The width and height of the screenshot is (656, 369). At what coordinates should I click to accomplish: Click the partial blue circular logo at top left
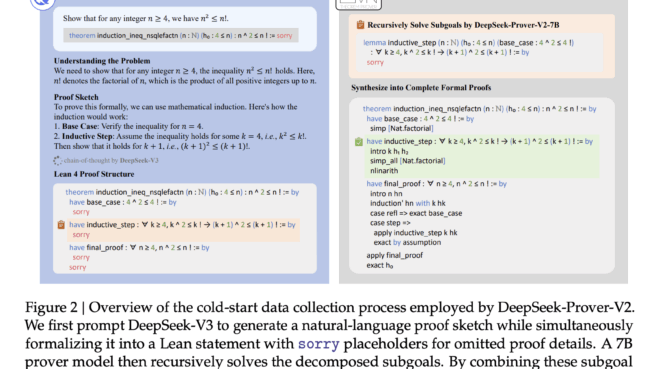pyautogui.click(x=43, y=4)
